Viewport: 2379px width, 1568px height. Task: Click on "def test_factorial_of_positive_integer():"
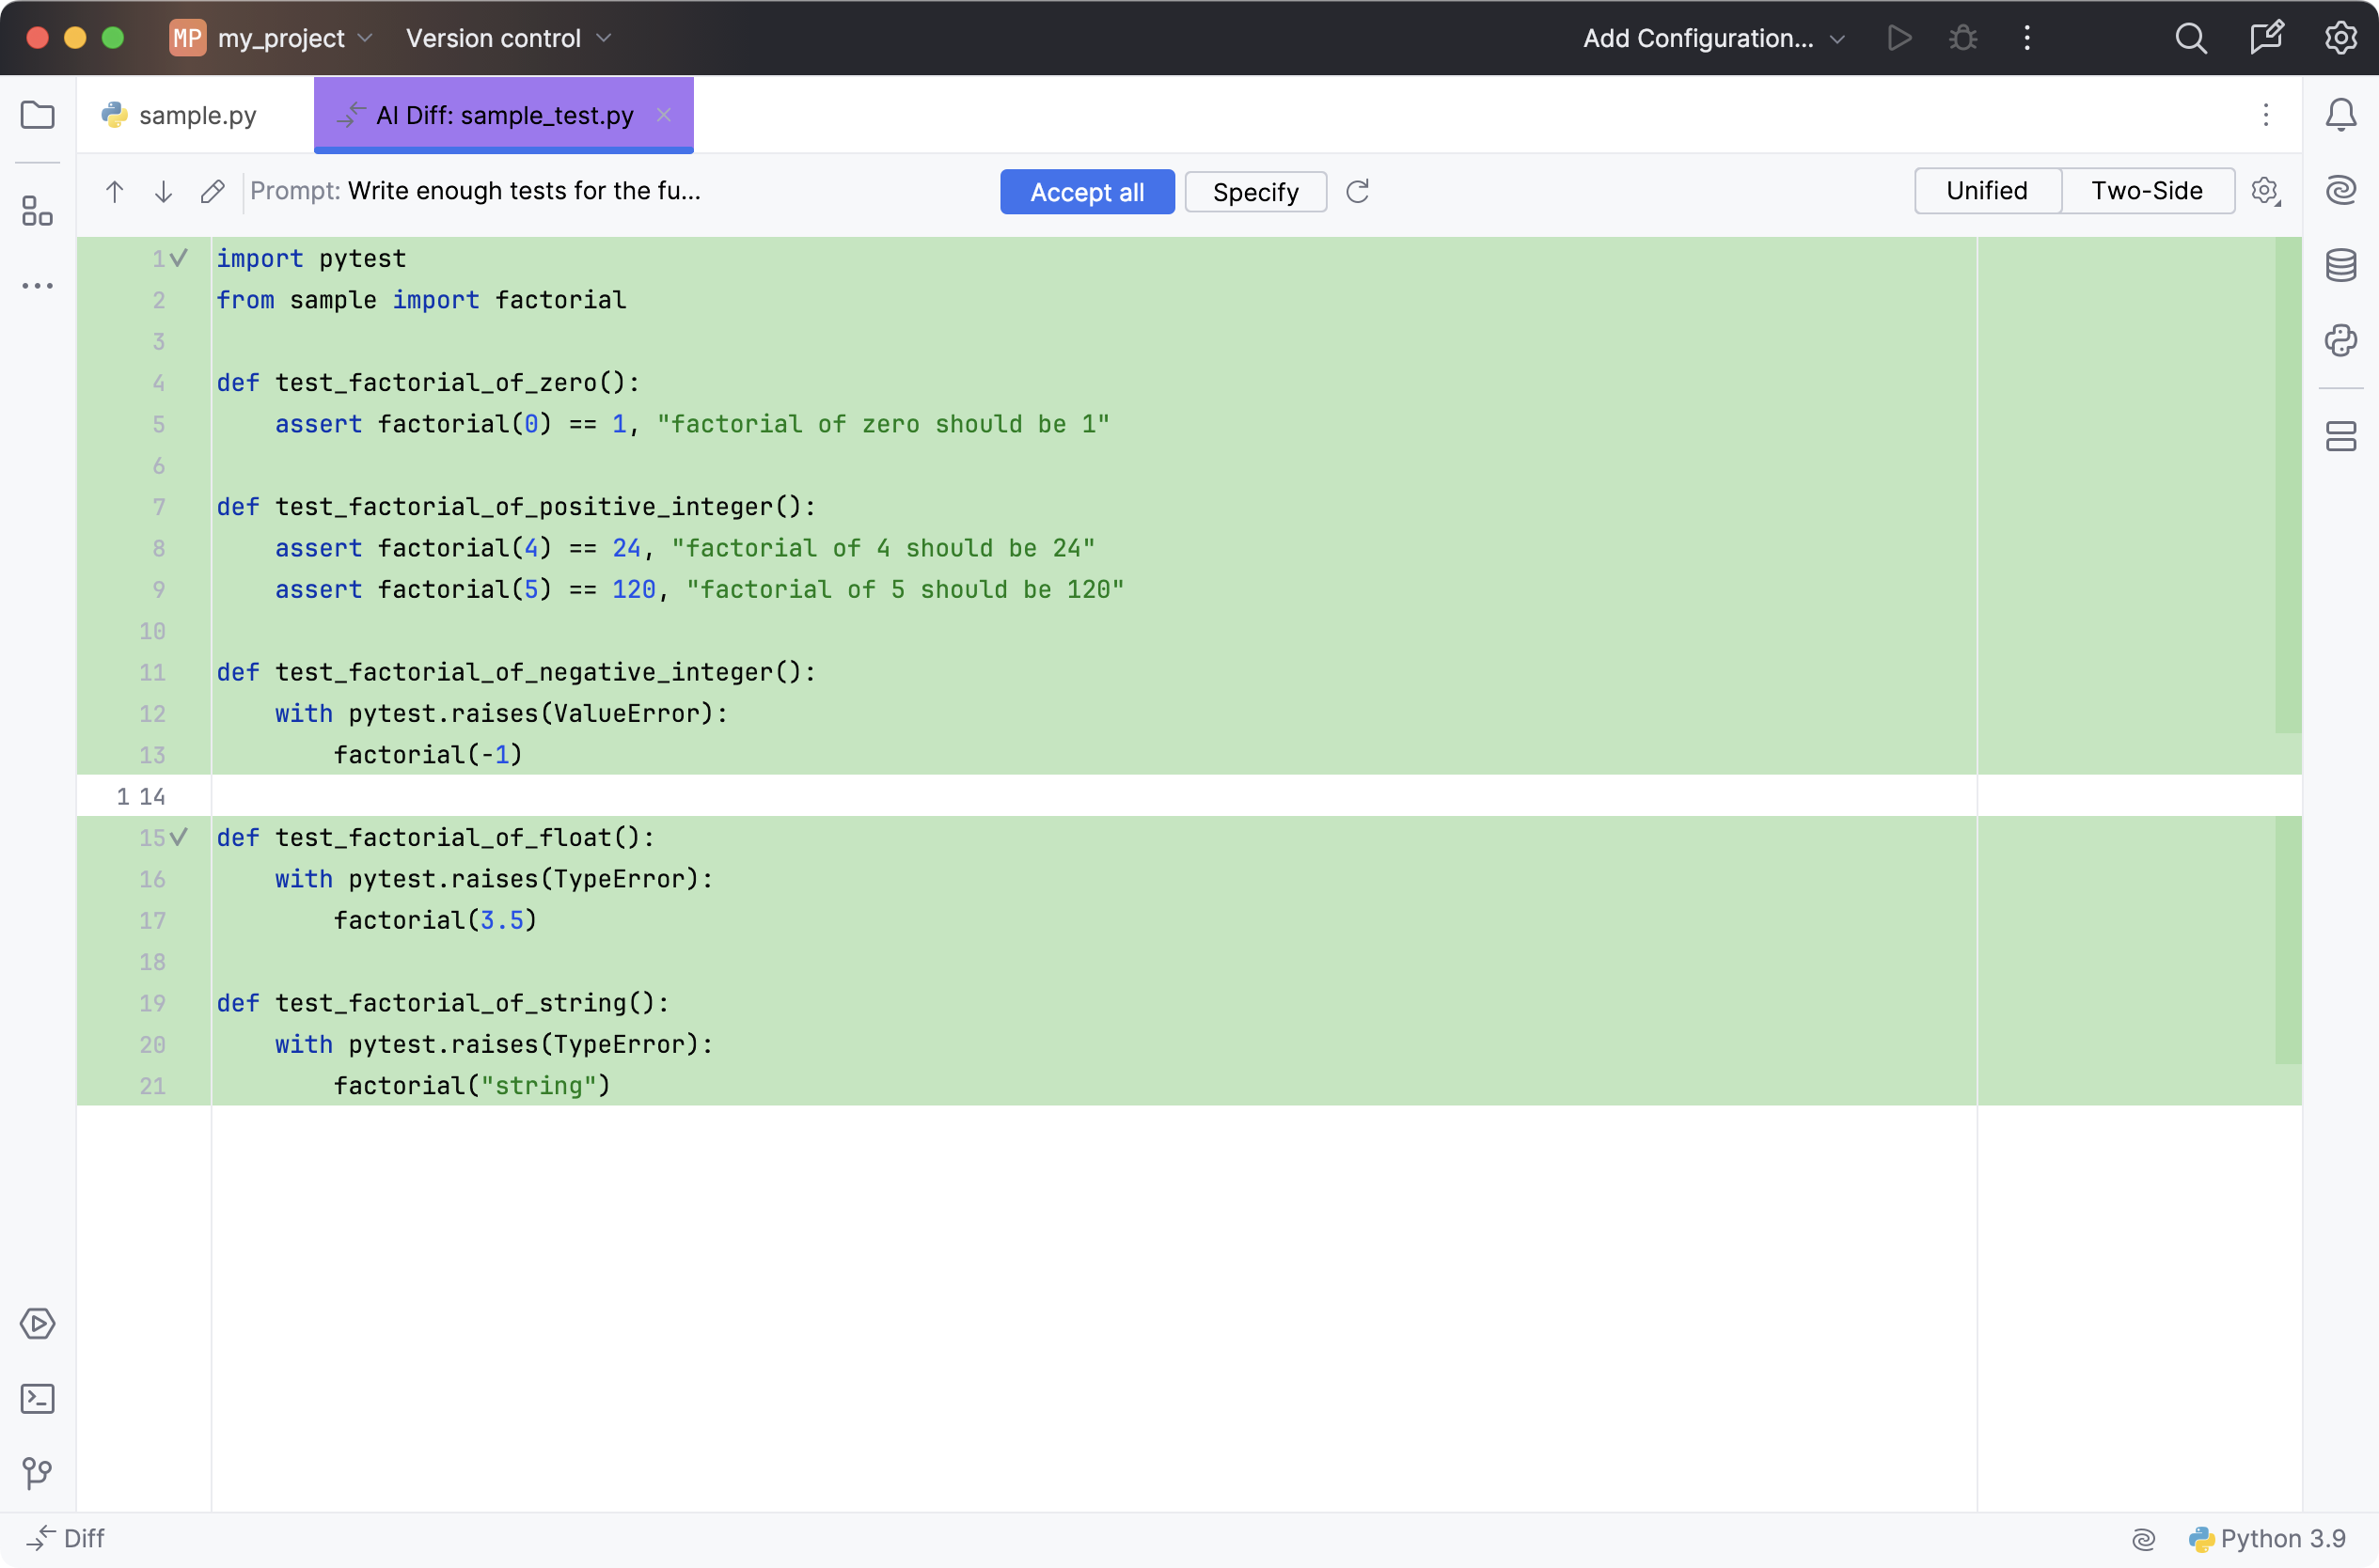(x=516, y=507)
